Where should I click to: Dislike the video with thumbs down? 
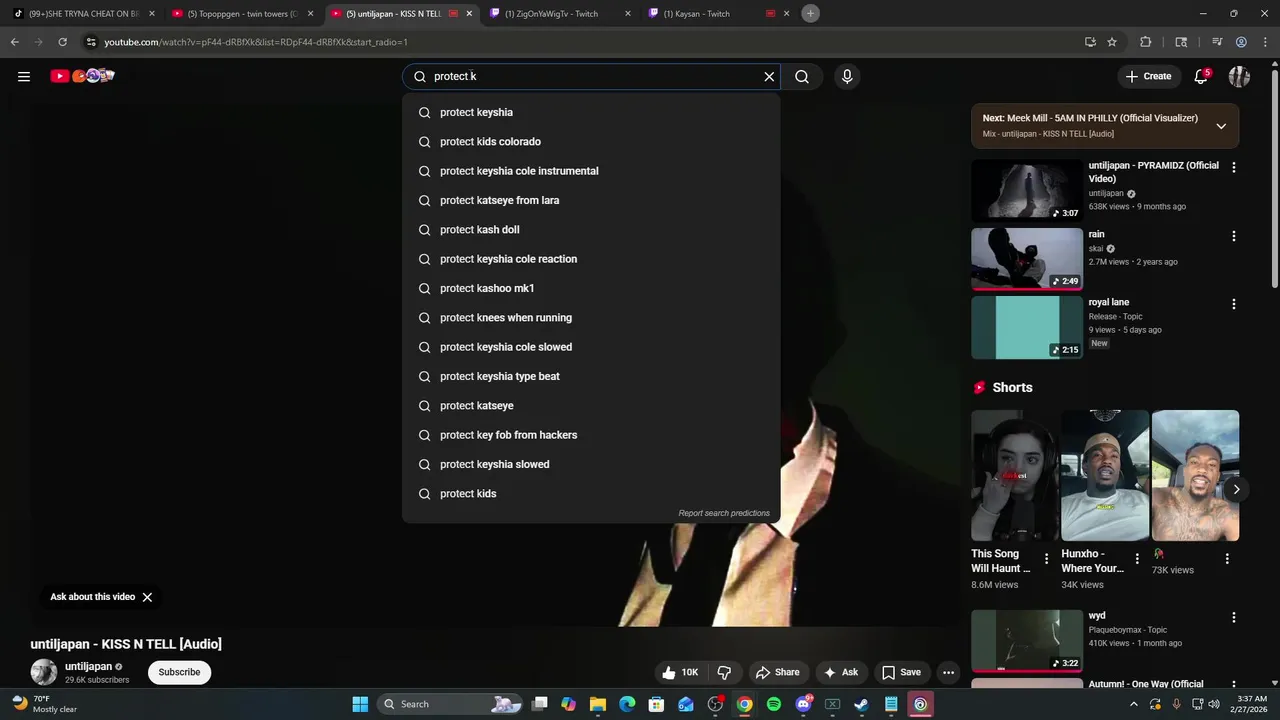point(725,672)
